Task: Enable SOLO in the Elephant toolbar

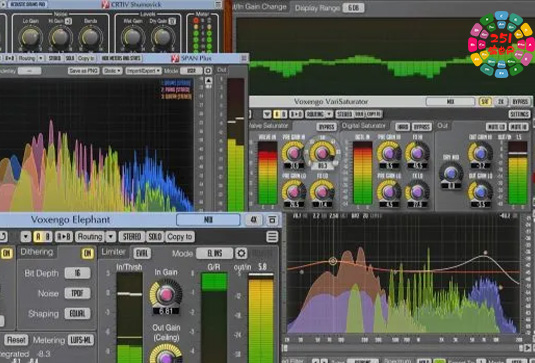Action: pos(155,236)
